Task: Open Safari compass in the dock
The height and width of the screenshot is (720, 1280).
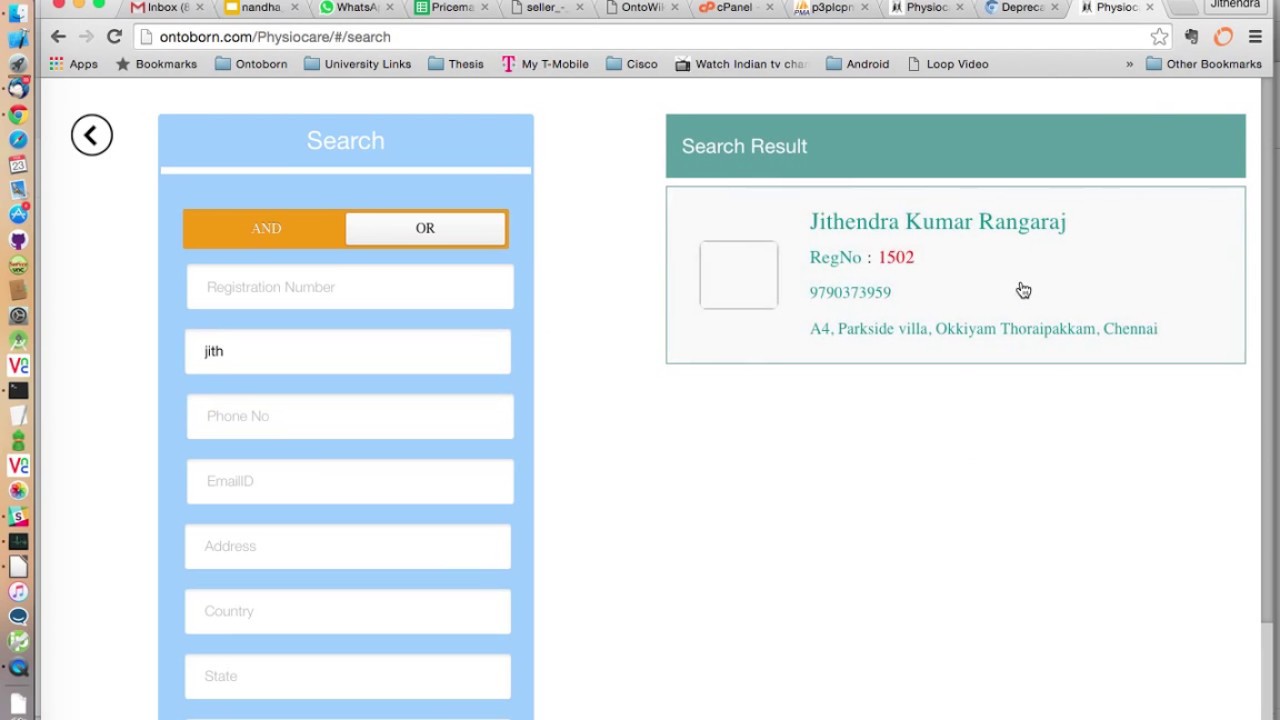Action: pos(18,139)
